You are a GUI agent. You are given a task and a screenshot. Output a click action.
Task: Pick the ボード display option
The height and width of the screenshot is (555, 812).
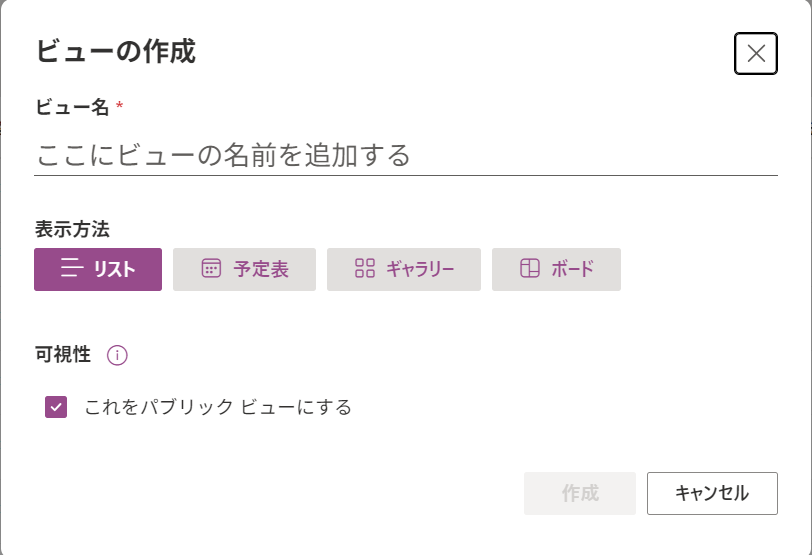(556, 269)
